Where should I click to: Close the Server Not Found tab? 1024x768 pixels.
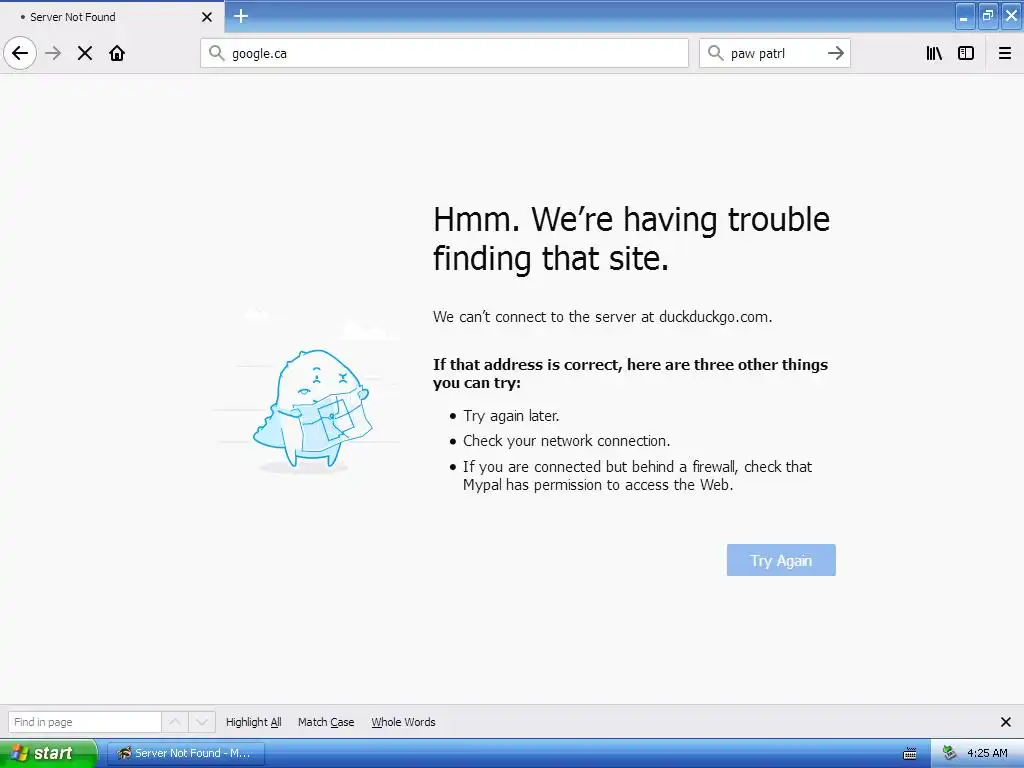207,17
